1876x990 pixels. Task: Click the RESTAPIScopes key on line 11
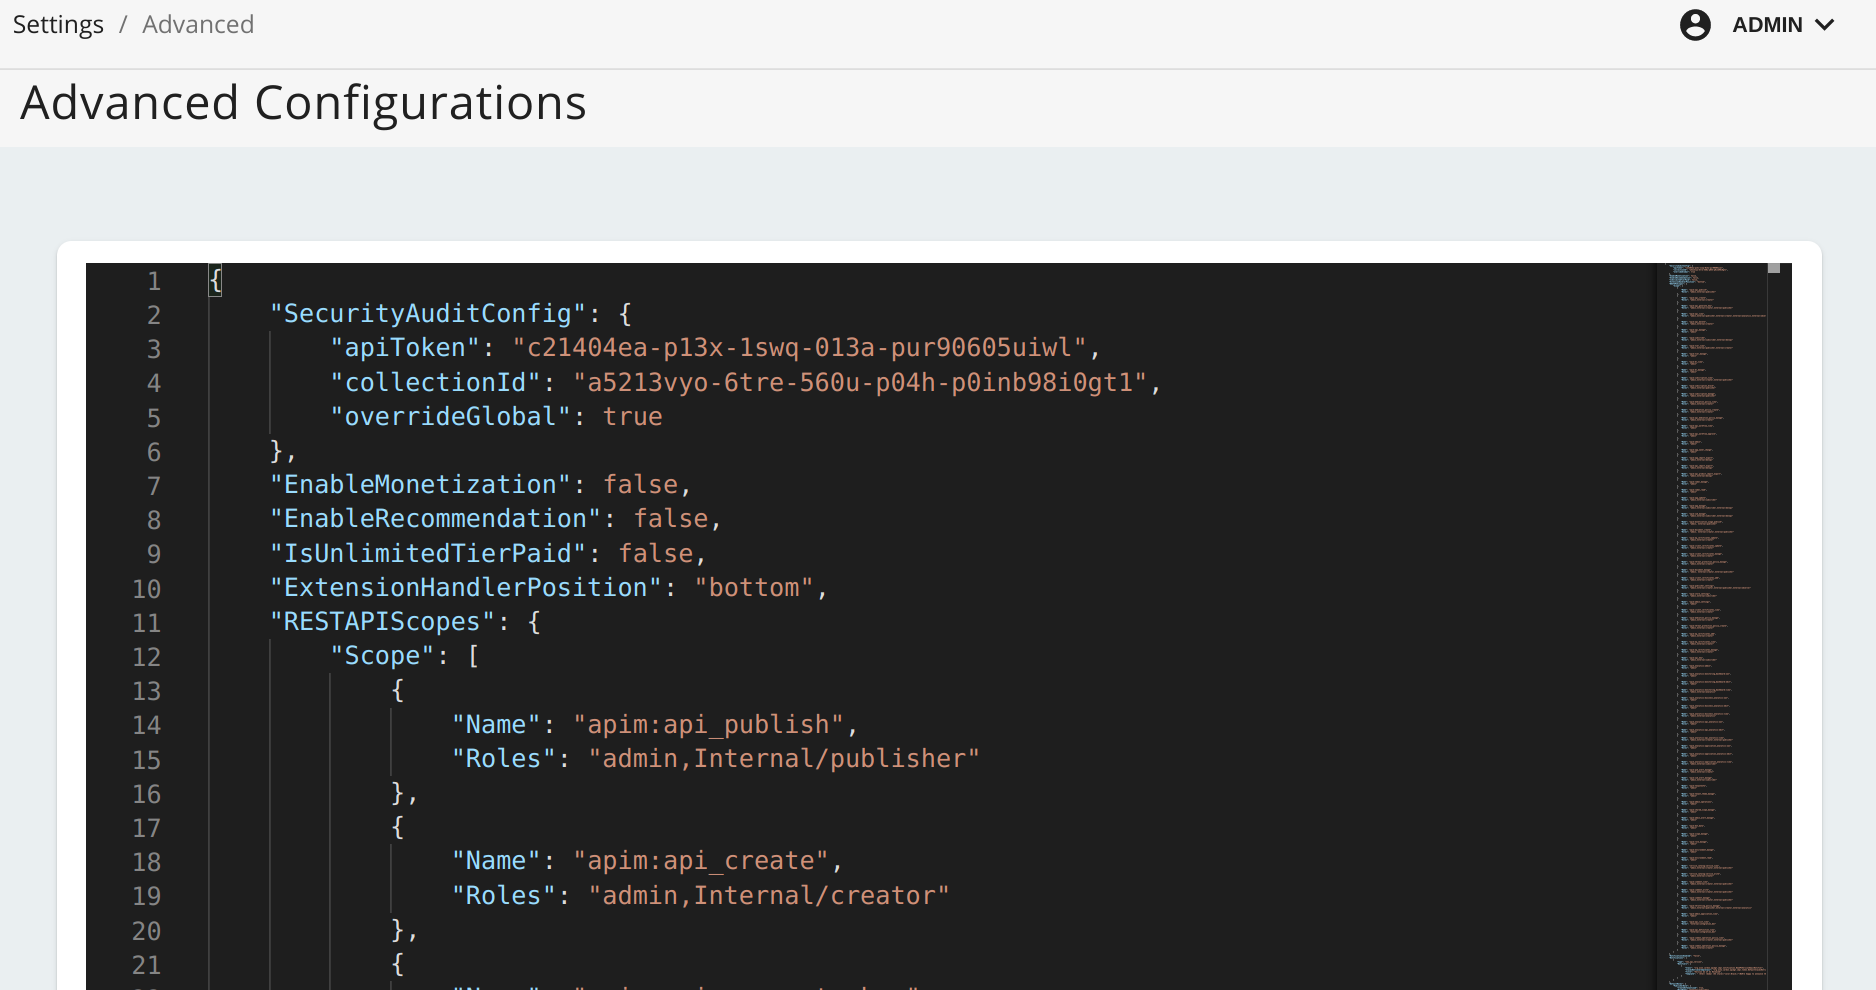382,622
